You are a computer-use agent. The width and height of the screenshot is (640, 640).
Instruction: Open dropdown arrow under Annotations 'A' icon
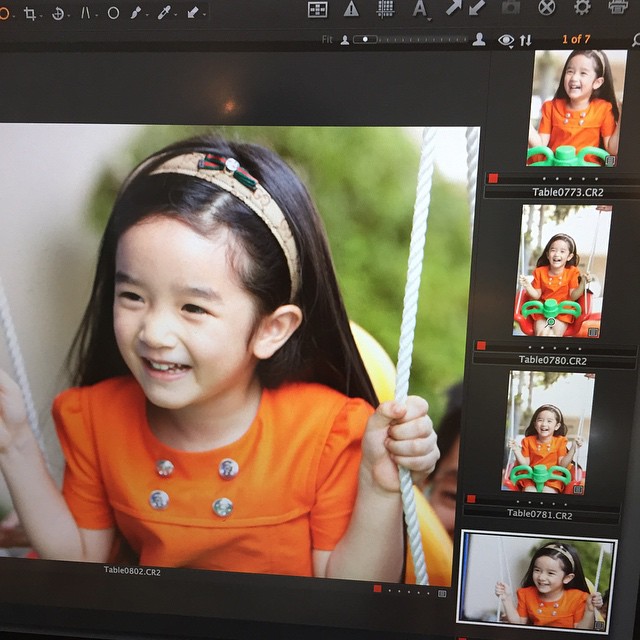pos(429,19)
